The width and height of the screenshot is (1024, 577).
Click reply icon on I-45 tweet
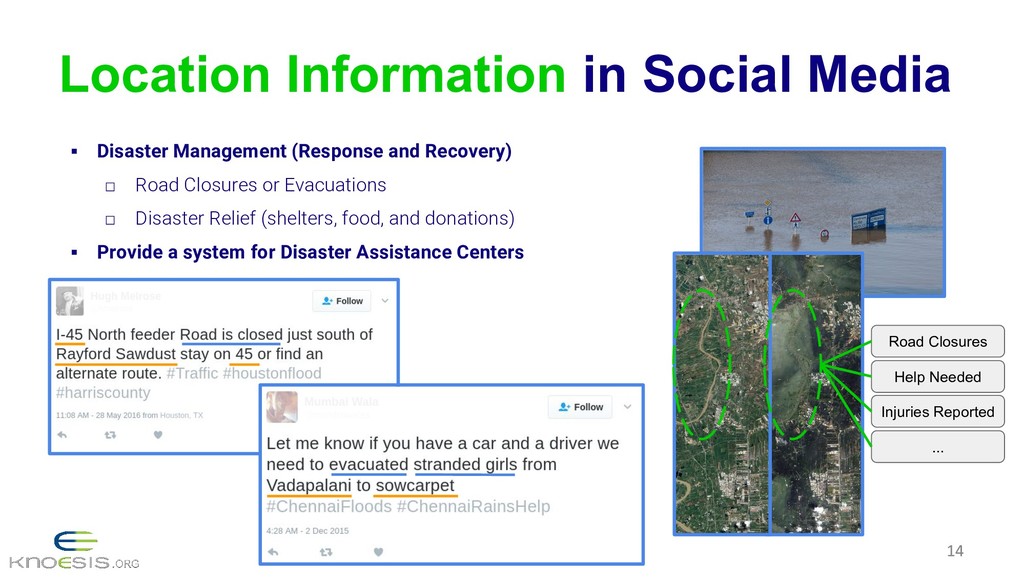tap(62, 435)
